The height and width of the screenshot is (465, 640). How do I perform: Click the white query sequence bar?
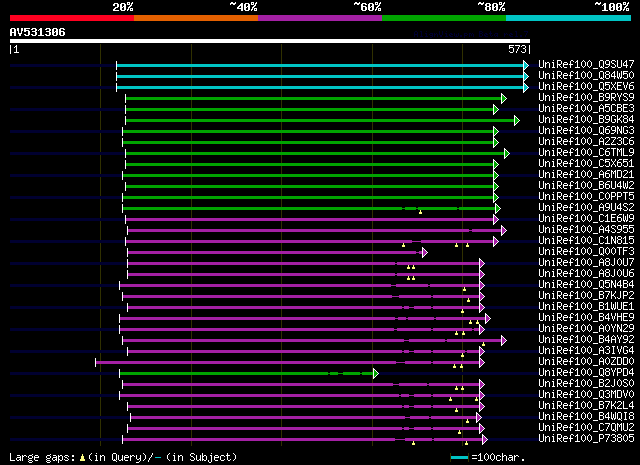point(270,41)
